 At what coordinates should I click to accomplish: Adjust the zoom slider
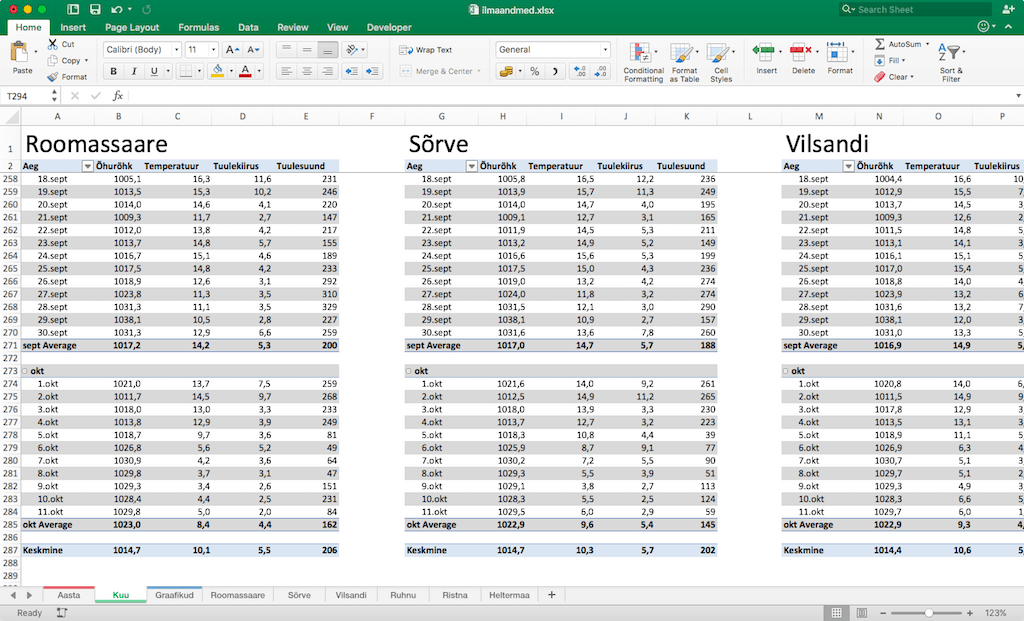929,613
